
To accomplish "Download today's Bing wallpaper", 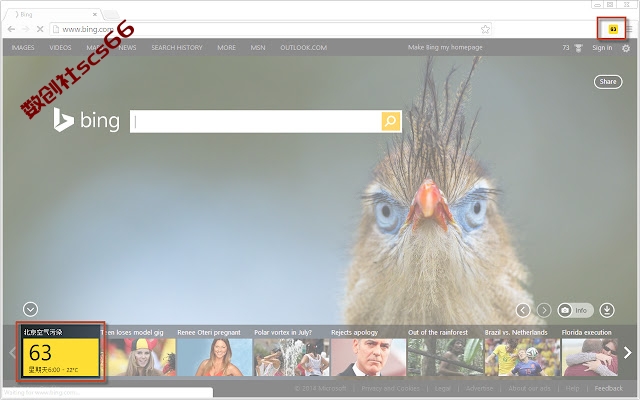I will pos(607,310).
